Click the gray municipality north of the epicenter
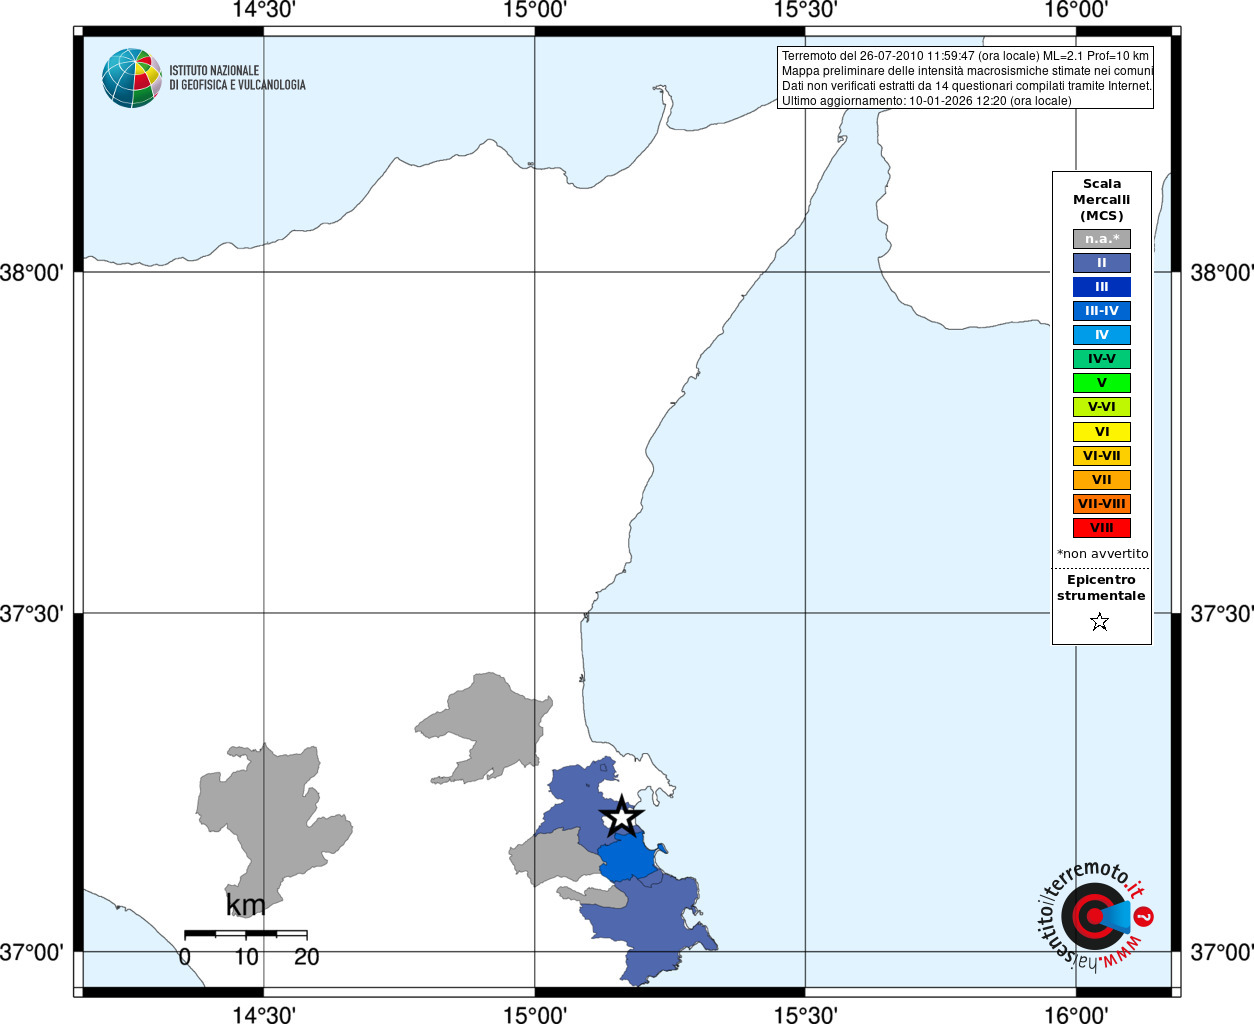Image resolution: width=1254 pixels, height=1024 pixels. point(490,728)
